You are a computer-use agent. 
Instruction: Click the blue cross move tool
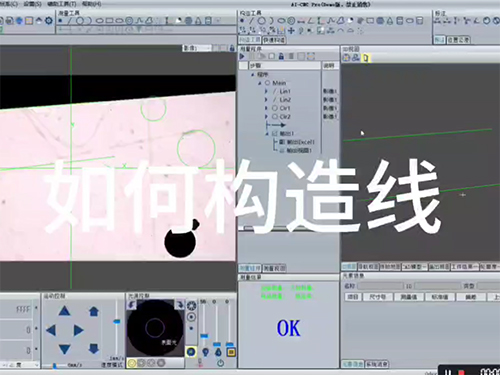[291, 31]
